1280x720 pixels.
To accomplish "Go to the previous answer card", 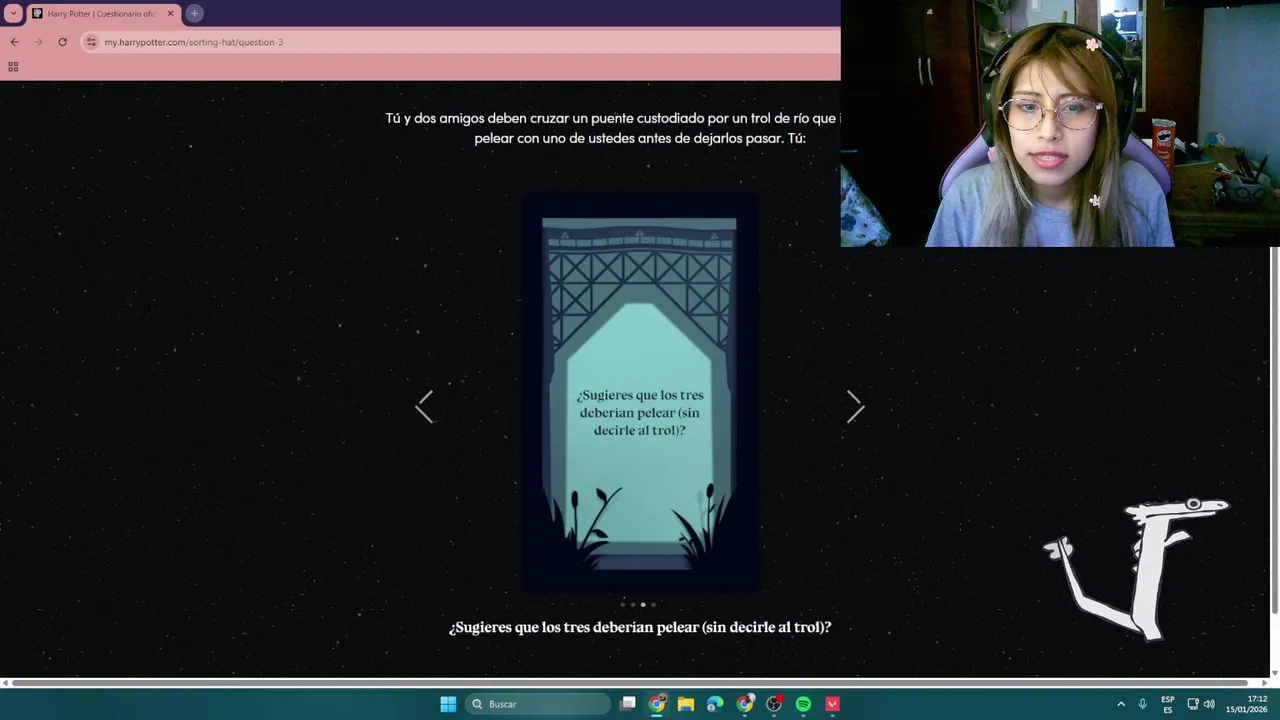I will click(x=424, y=407).
